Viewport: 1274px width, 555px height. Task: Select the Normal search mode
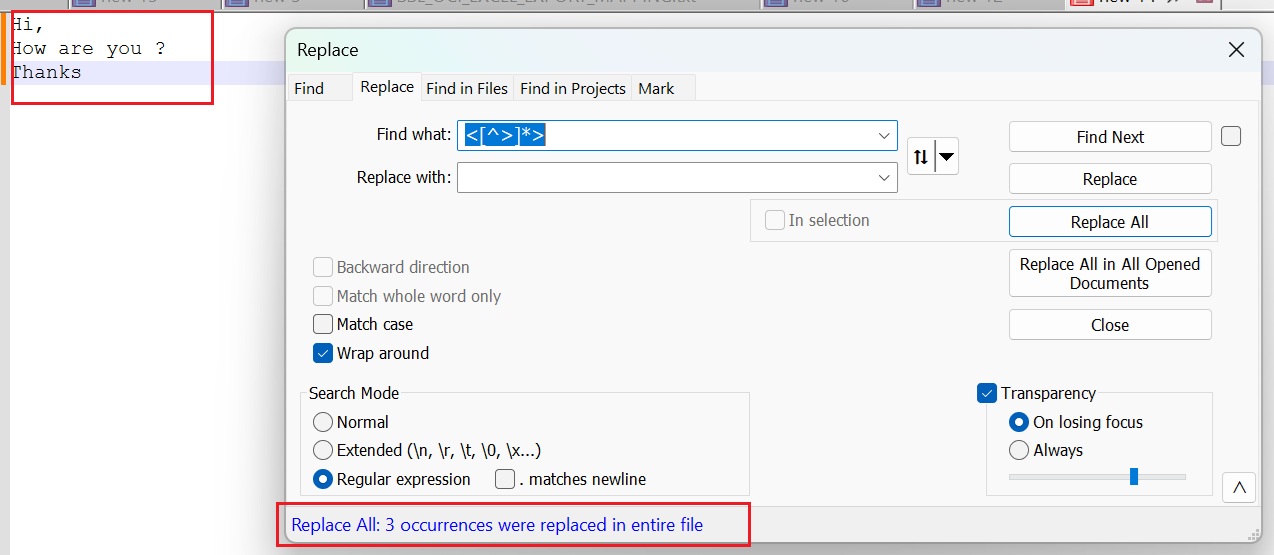pyautogui.click(x=323, y=422)
